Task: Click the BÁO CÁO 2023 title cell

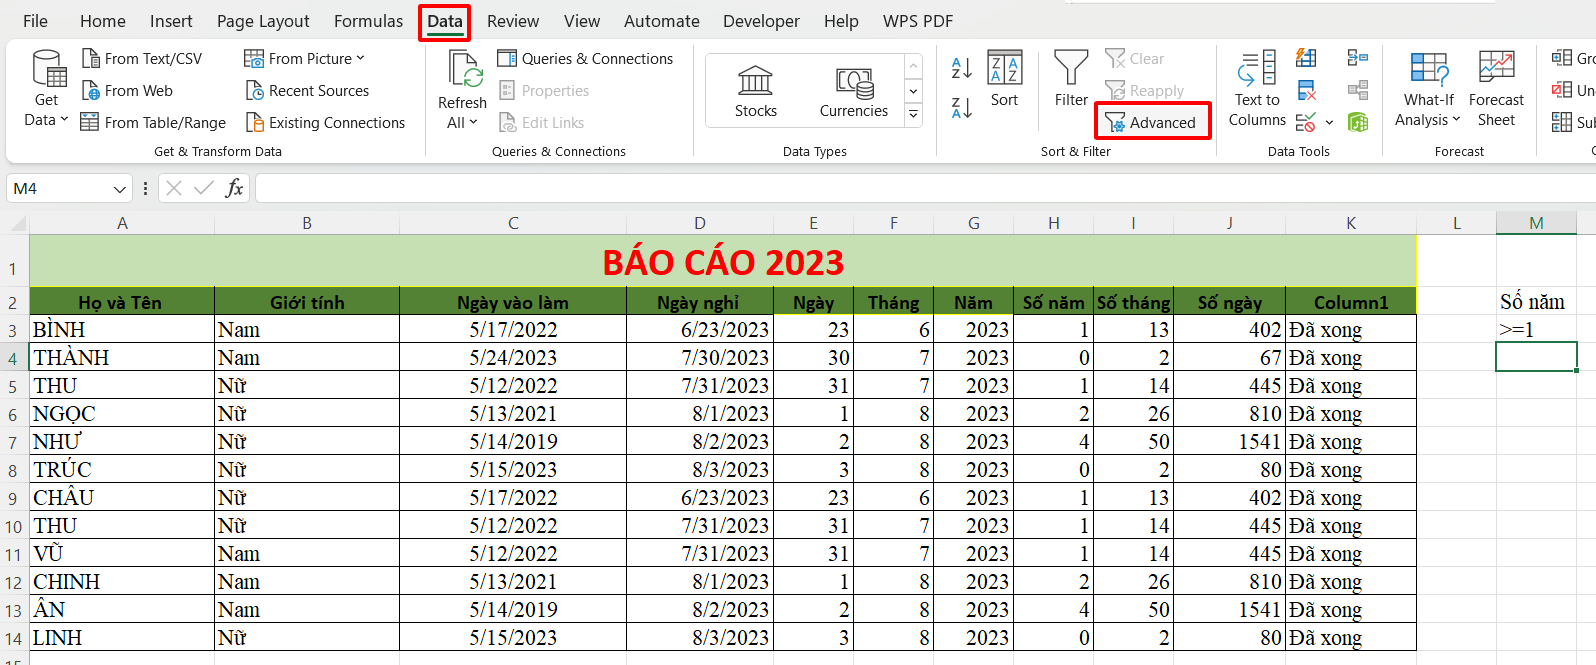Action: [x=723, y=261]
